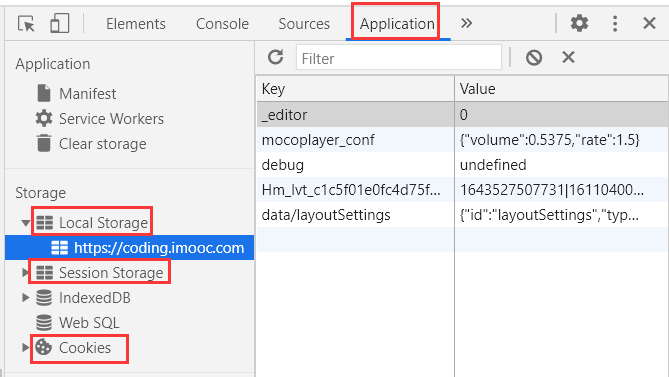Switch to the Sources tab
Viewport: 669px width, 377px height.
304,24
